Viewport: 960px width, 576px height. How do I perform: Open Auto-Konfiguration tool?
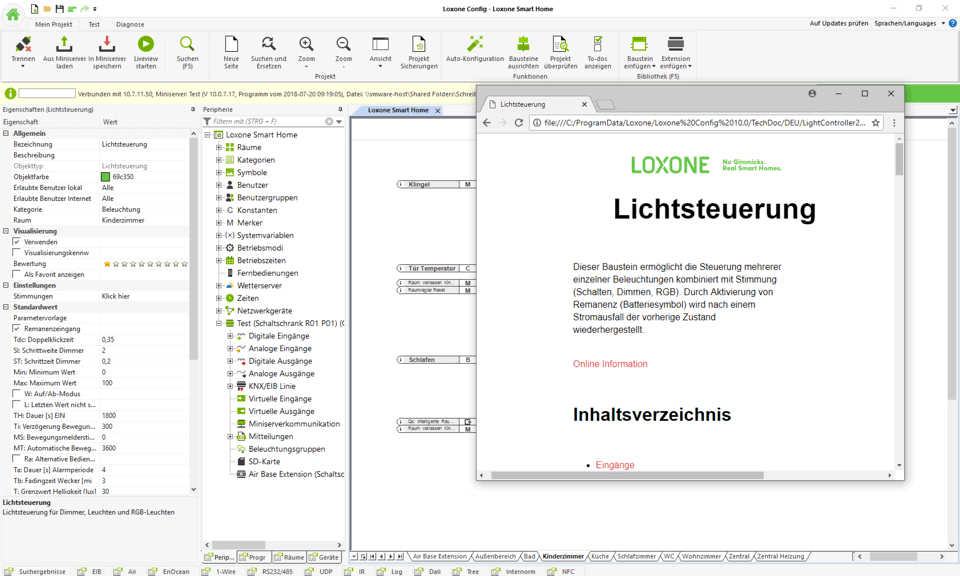click(475, 45)
